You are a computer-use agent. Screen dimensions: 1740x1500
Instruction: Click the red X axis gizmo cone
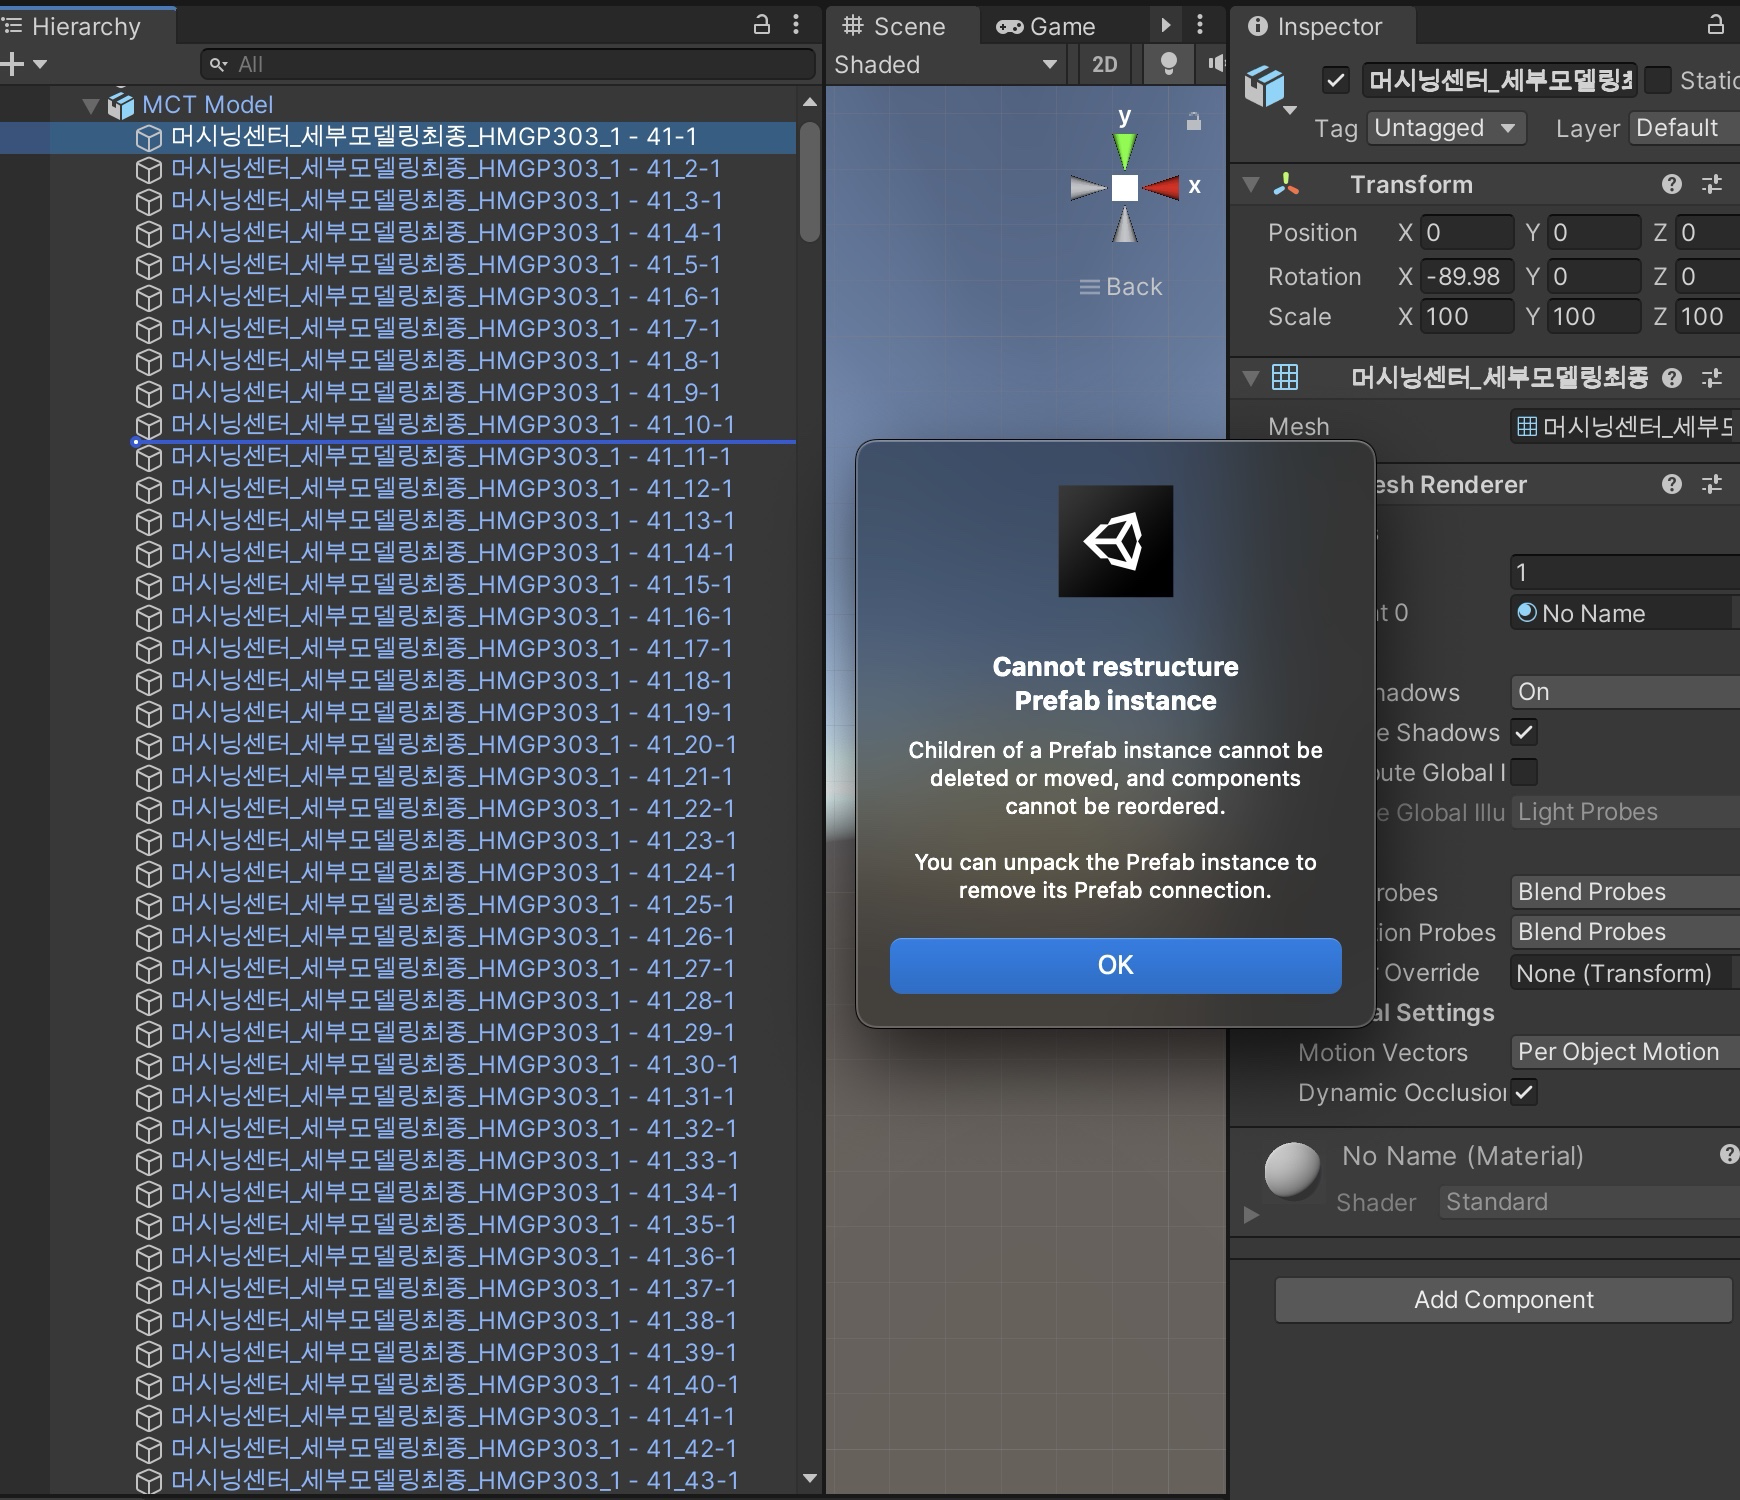click(1161, 187)
